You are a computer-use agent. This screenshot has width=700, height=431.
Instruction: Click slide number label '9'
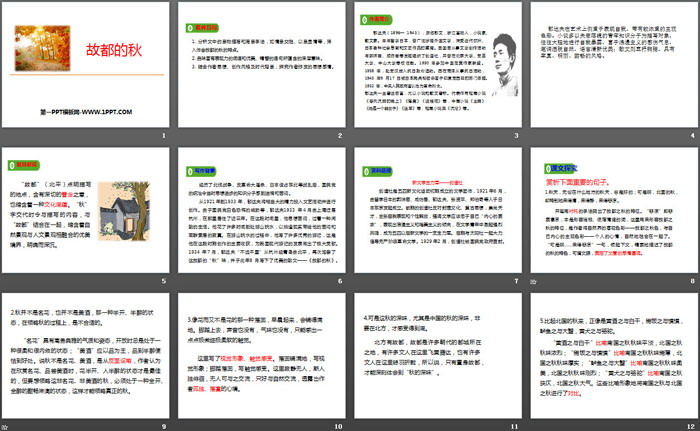pos(164,427)
